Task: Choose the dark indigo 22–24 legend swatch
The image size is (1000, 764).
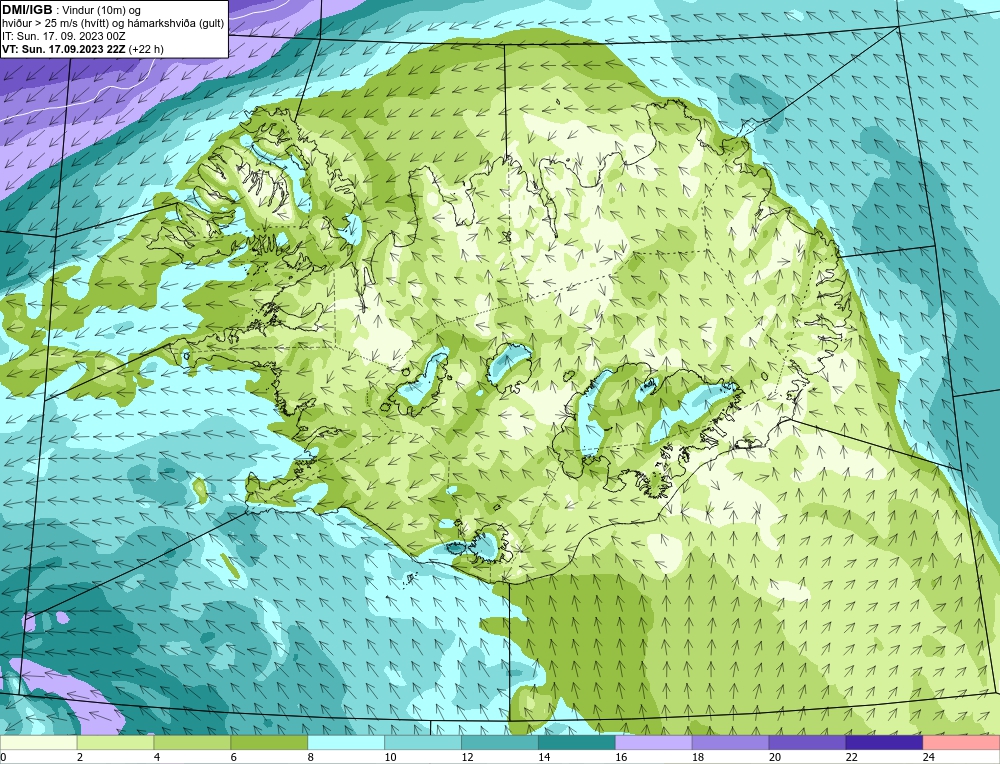Action: 885,743
